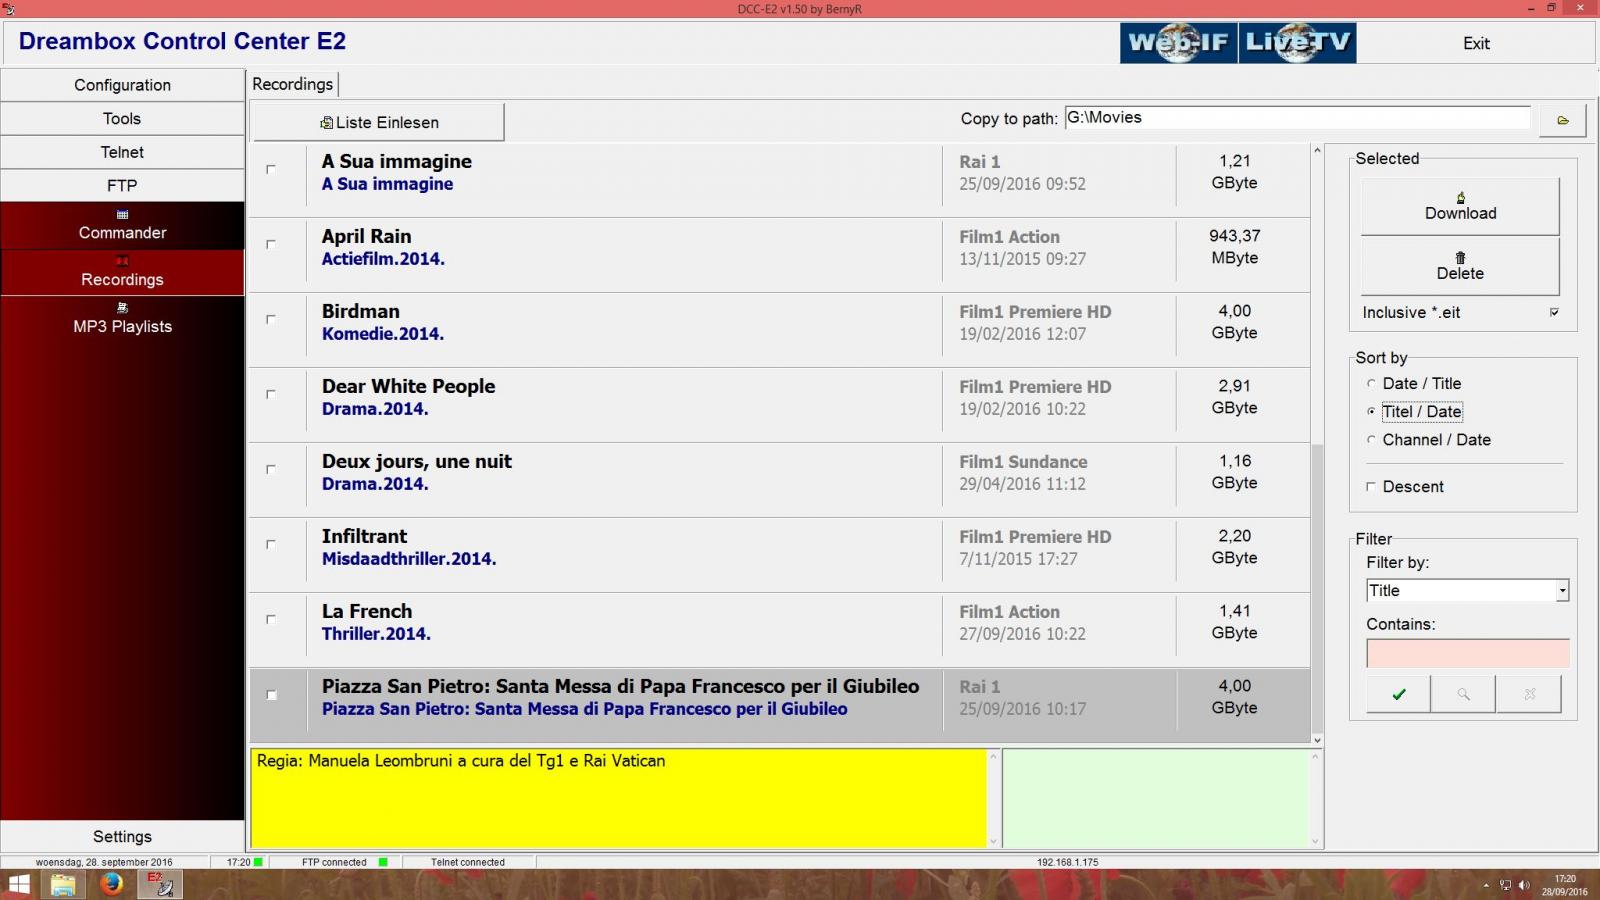The image size is (1600, 900).
Task: Open Settings at sidebar bottom
Action: [x=122, y=837]
